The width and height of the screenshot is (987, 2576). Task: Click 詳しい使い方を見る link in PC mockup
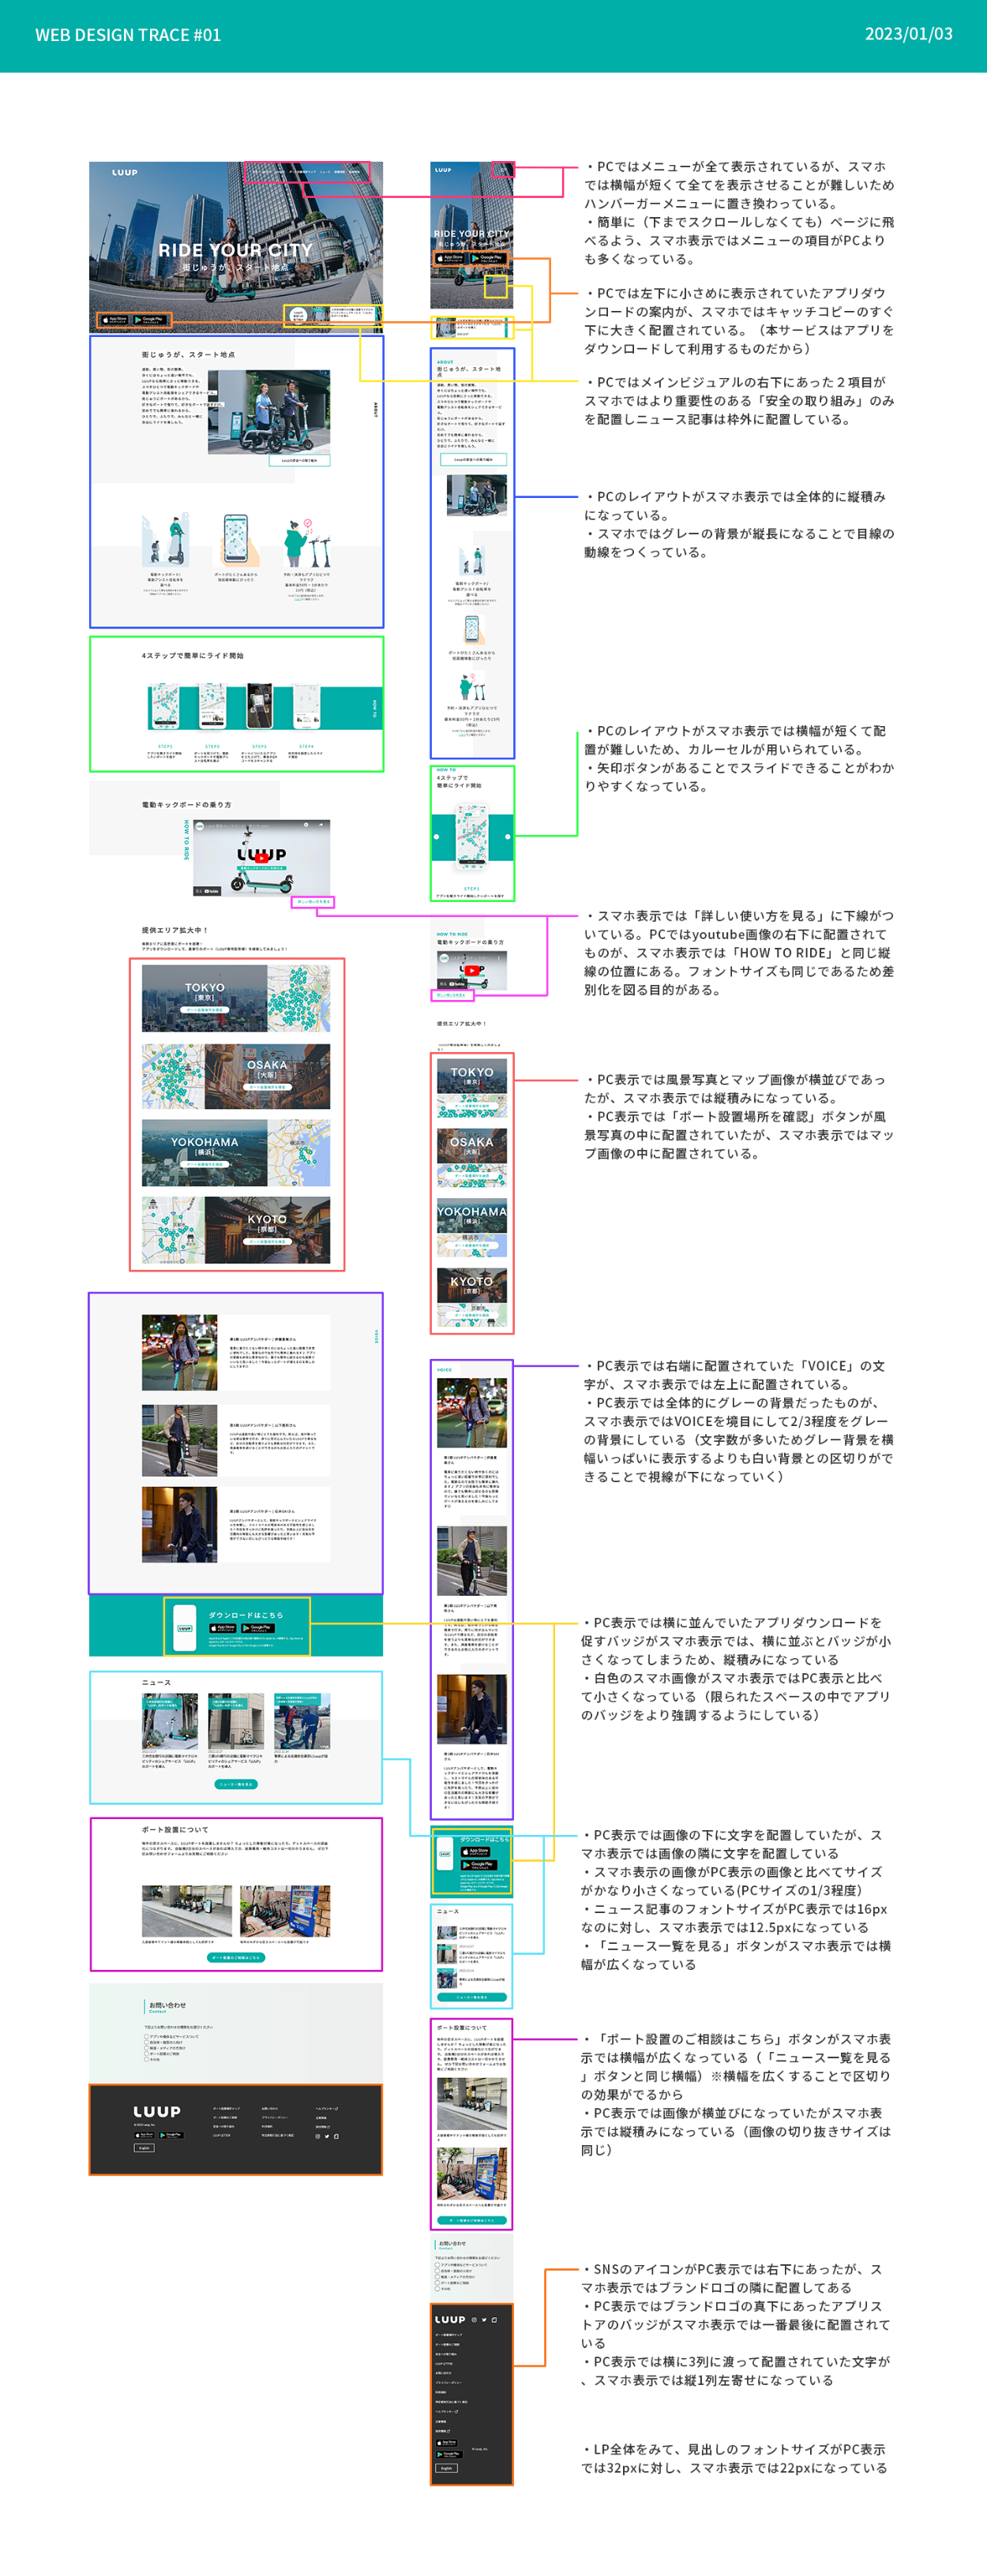tap(313, 901)
